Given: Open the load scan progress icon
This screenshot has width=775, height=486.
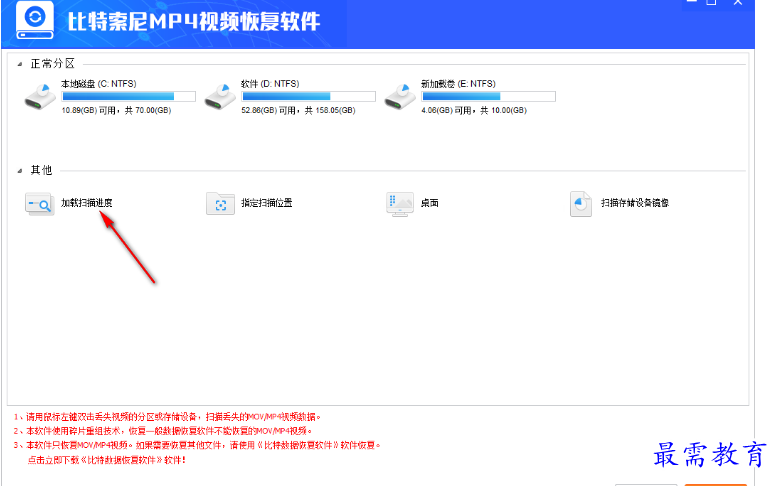Looking at the screenshot, I should 40,204.
